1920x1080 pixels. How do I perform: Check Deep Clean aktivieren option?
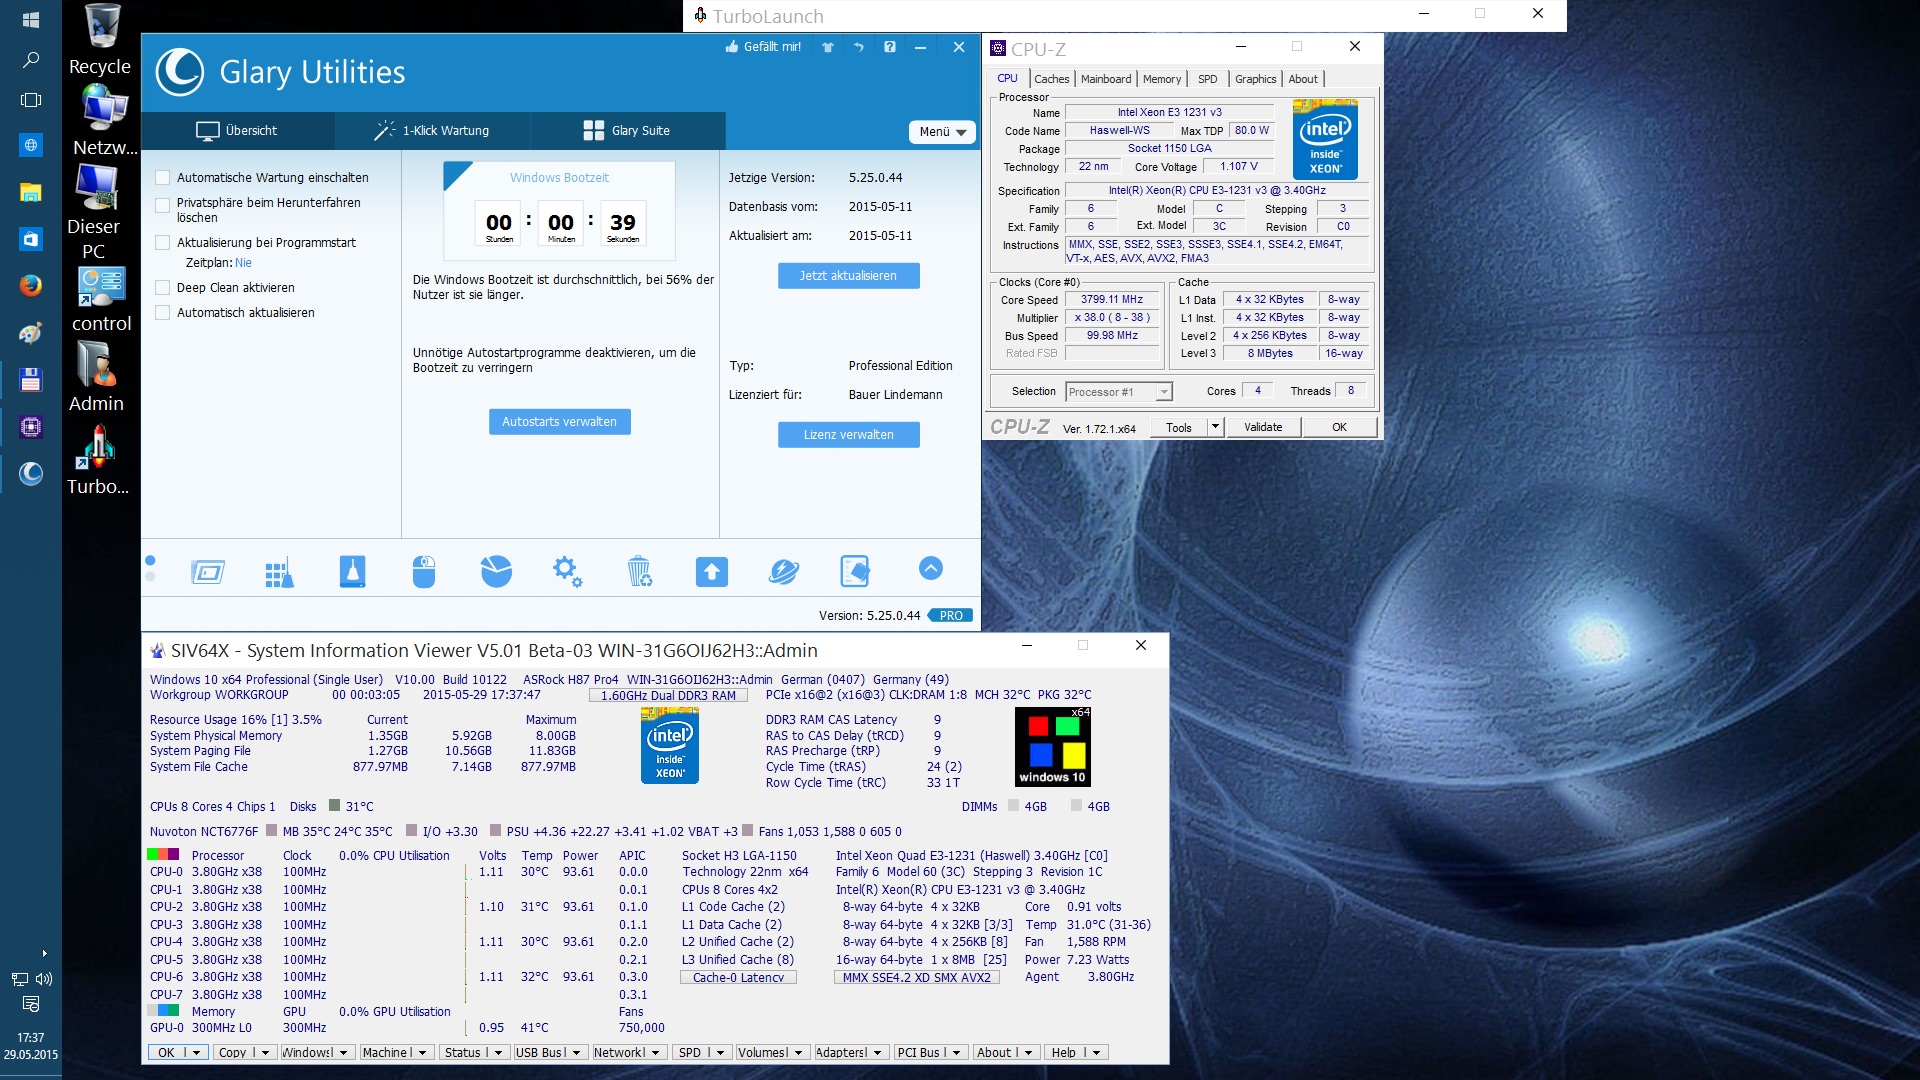click(x=162, y=288)
